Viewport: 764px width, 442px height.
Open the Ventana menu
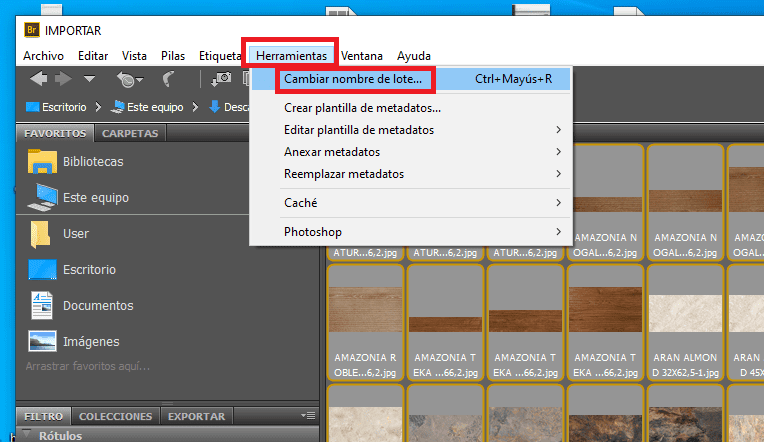pos(362,56)
